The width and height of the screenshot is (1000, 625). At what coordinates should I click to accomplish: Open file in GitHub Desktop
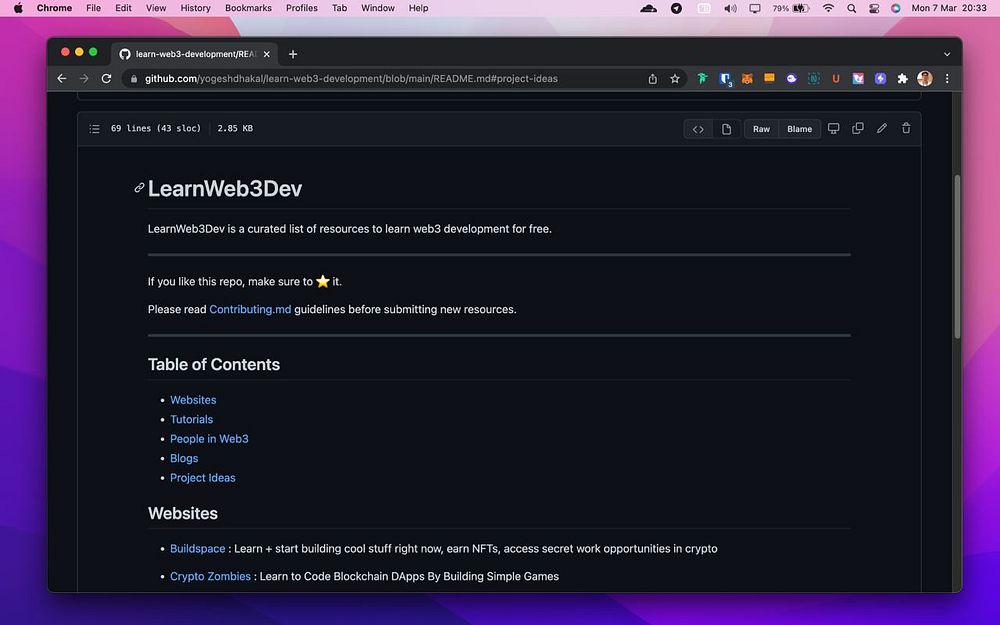834,128
